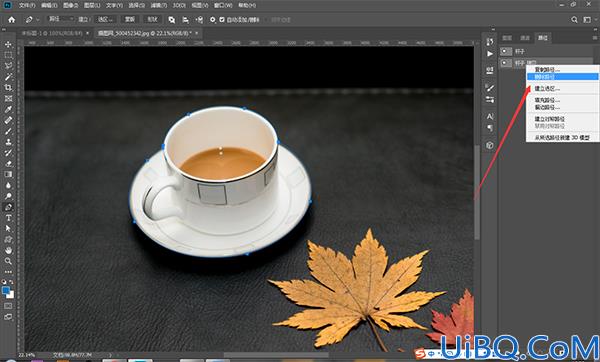
Task: Open the History panel icon
Action: pos(490,41)
